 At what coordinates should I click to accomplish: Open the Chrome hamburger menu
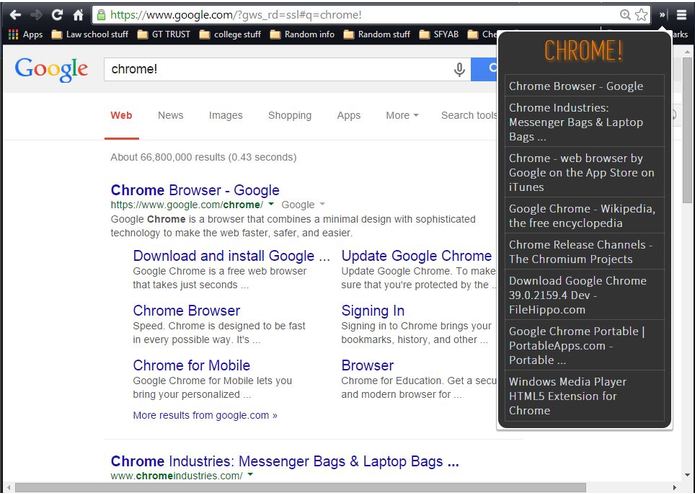(681, 15)
